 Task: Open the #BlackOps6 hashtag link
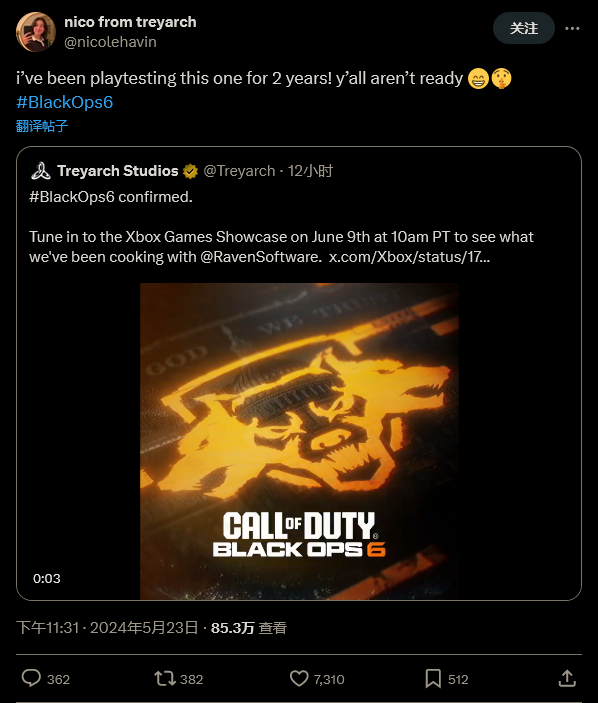point(65,102)
